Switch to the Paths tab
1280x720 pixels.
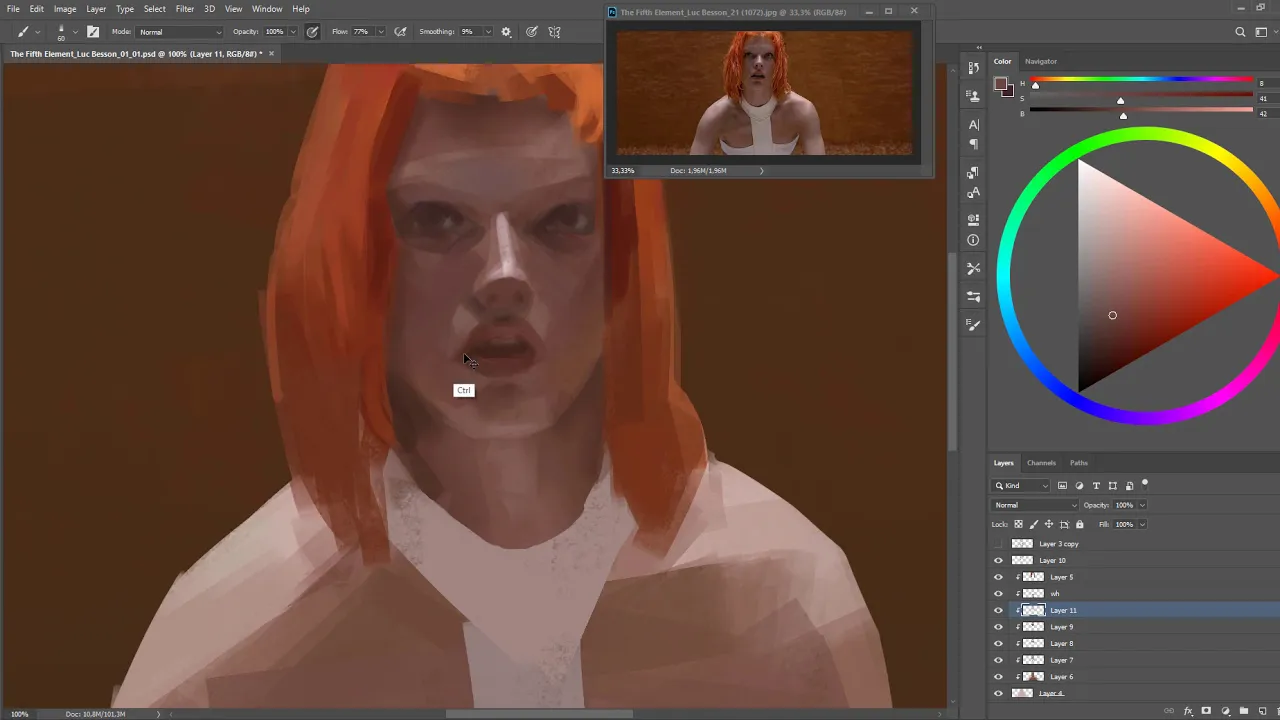1079,463
